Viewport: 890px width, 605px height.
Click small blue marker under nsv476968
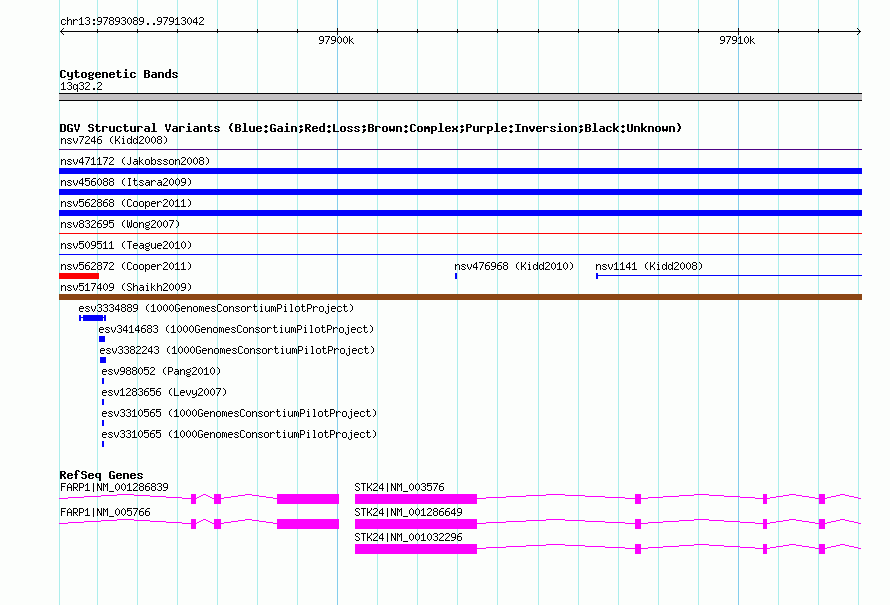pos(456,276)
